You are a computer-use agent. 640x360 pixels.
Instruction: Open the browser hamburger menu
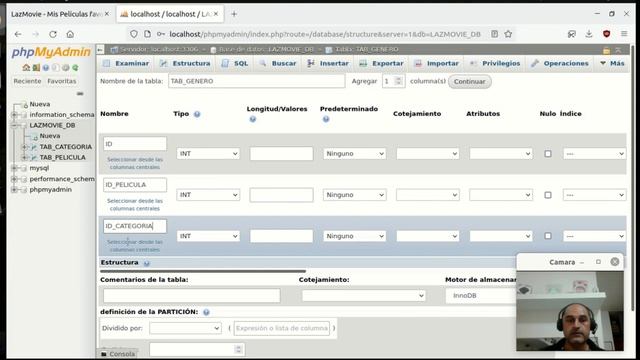click(624, 34)
